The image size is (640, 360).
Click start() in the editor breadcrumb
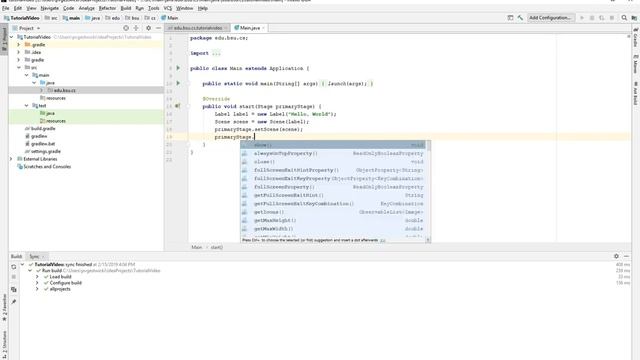[x=217, y=247]
